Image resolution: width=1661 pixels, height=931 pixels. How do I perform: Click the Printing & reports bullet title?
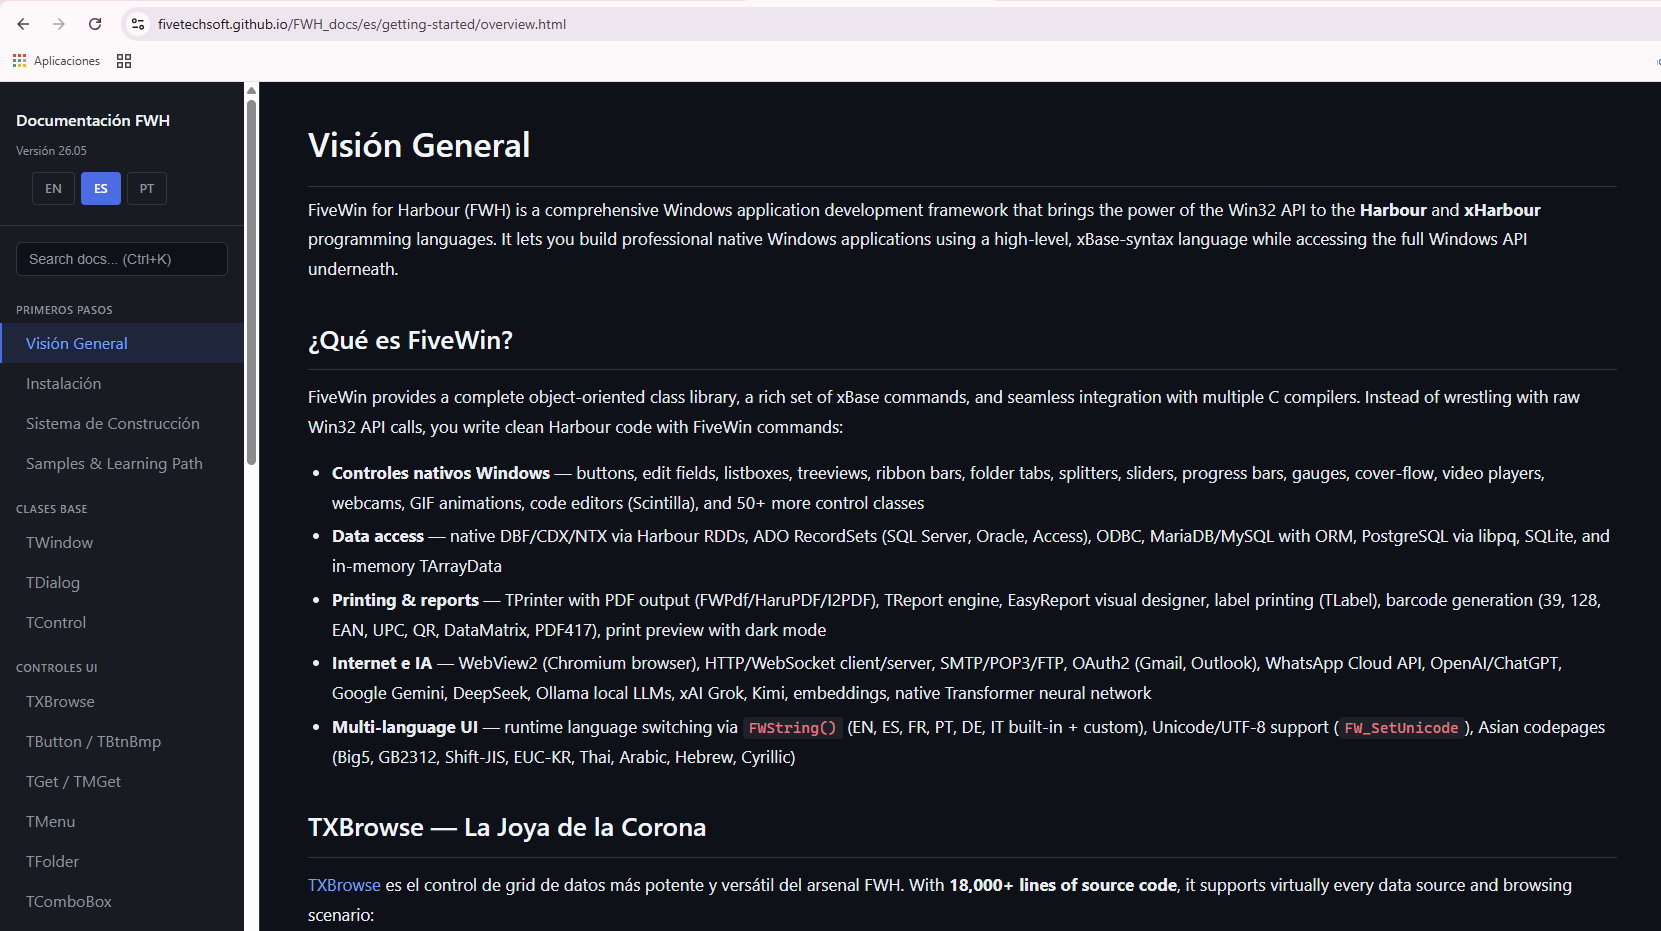(x=405, y=600)
